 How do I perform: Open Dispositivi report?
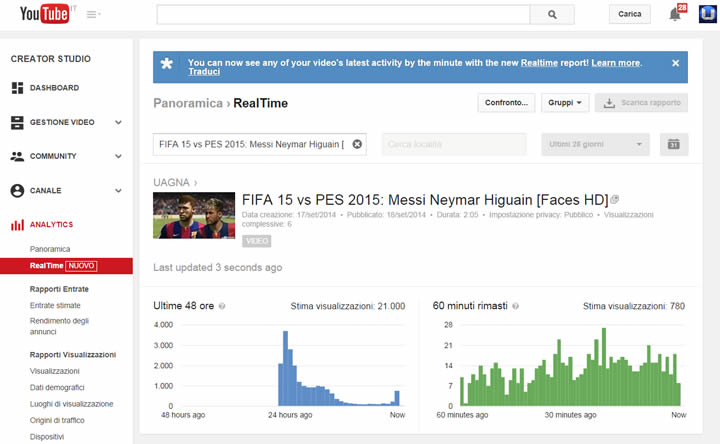coord(47,437)
